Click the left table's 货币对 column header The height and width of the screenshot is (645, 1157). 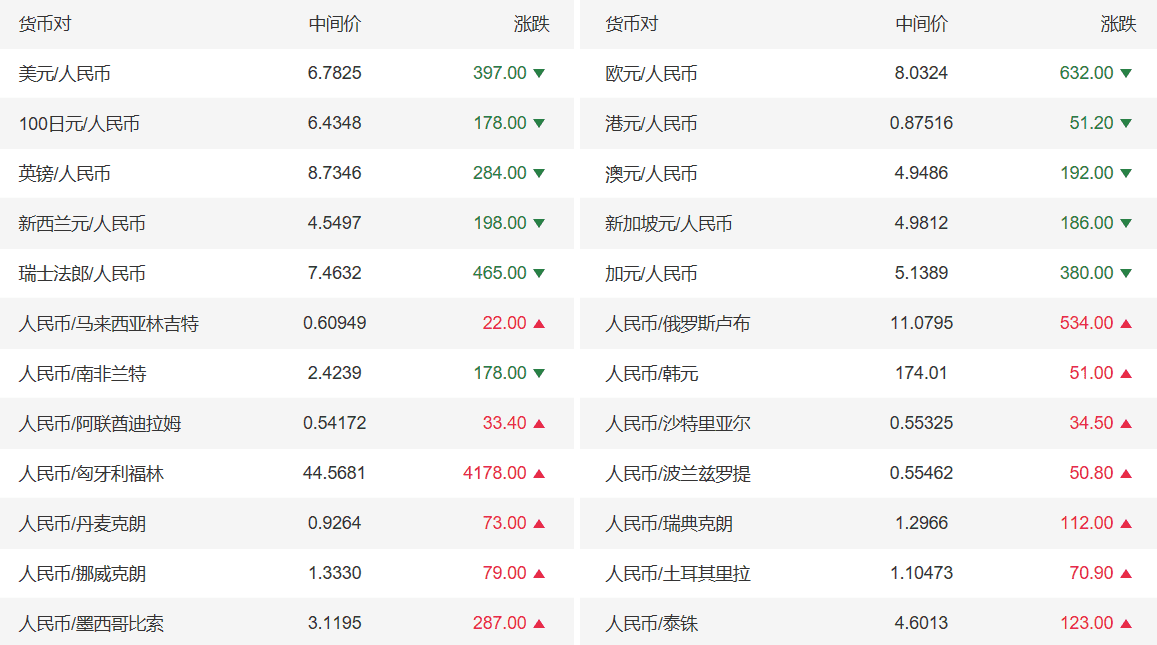pyautogui.click(x=45, y=24)
